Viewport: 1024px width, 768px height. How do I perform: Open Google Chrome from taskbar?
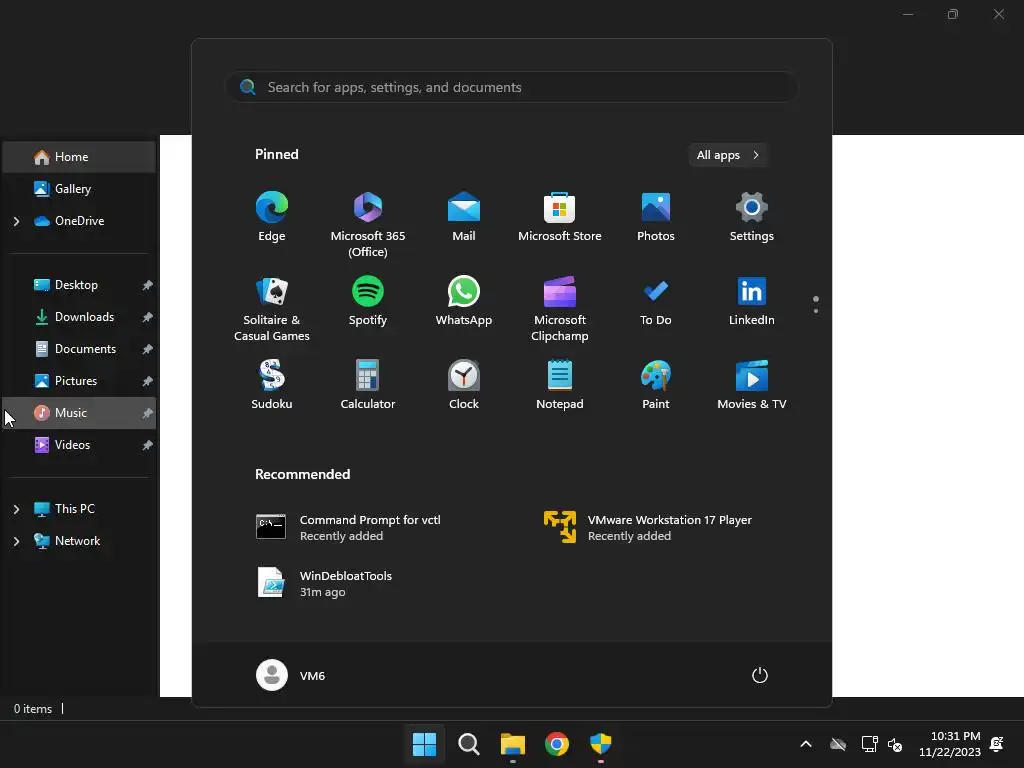556,744
